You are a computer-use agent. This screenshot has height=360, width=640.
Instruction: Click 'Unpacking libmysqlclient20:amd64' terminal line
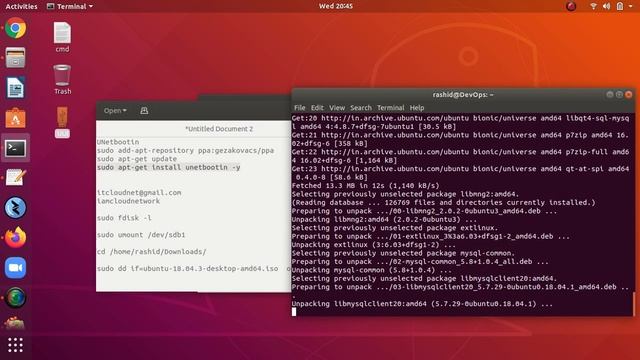pos(422,304)
